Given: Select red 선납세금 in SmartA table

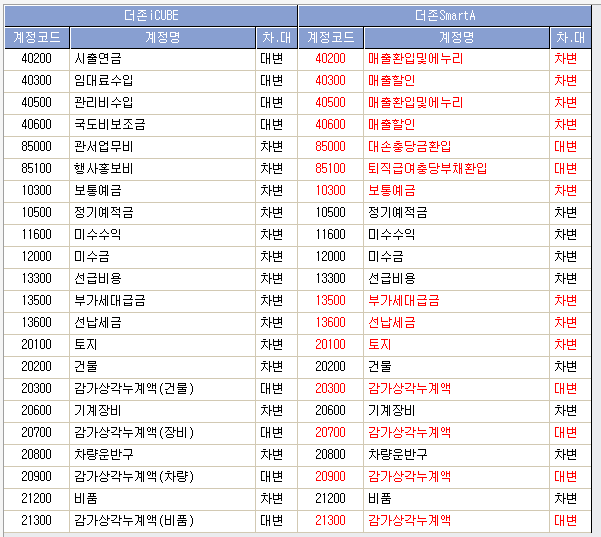Looking at the screenshot, I should coord(456,323).
